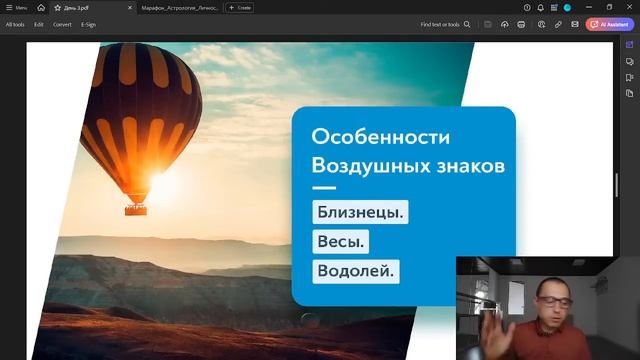Go to the Home view icon
Screen dimensions: 640x360
41,8
